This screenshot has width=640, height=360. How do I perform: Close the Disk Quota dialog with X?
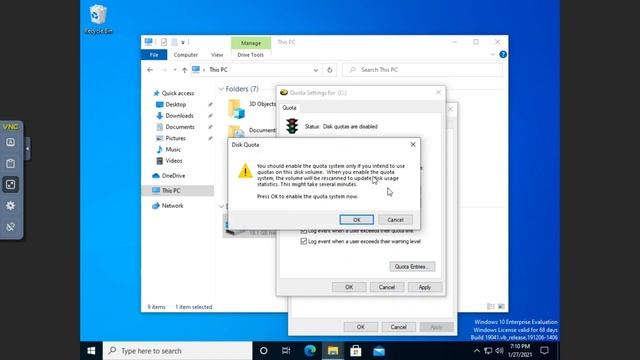(413, 144)
